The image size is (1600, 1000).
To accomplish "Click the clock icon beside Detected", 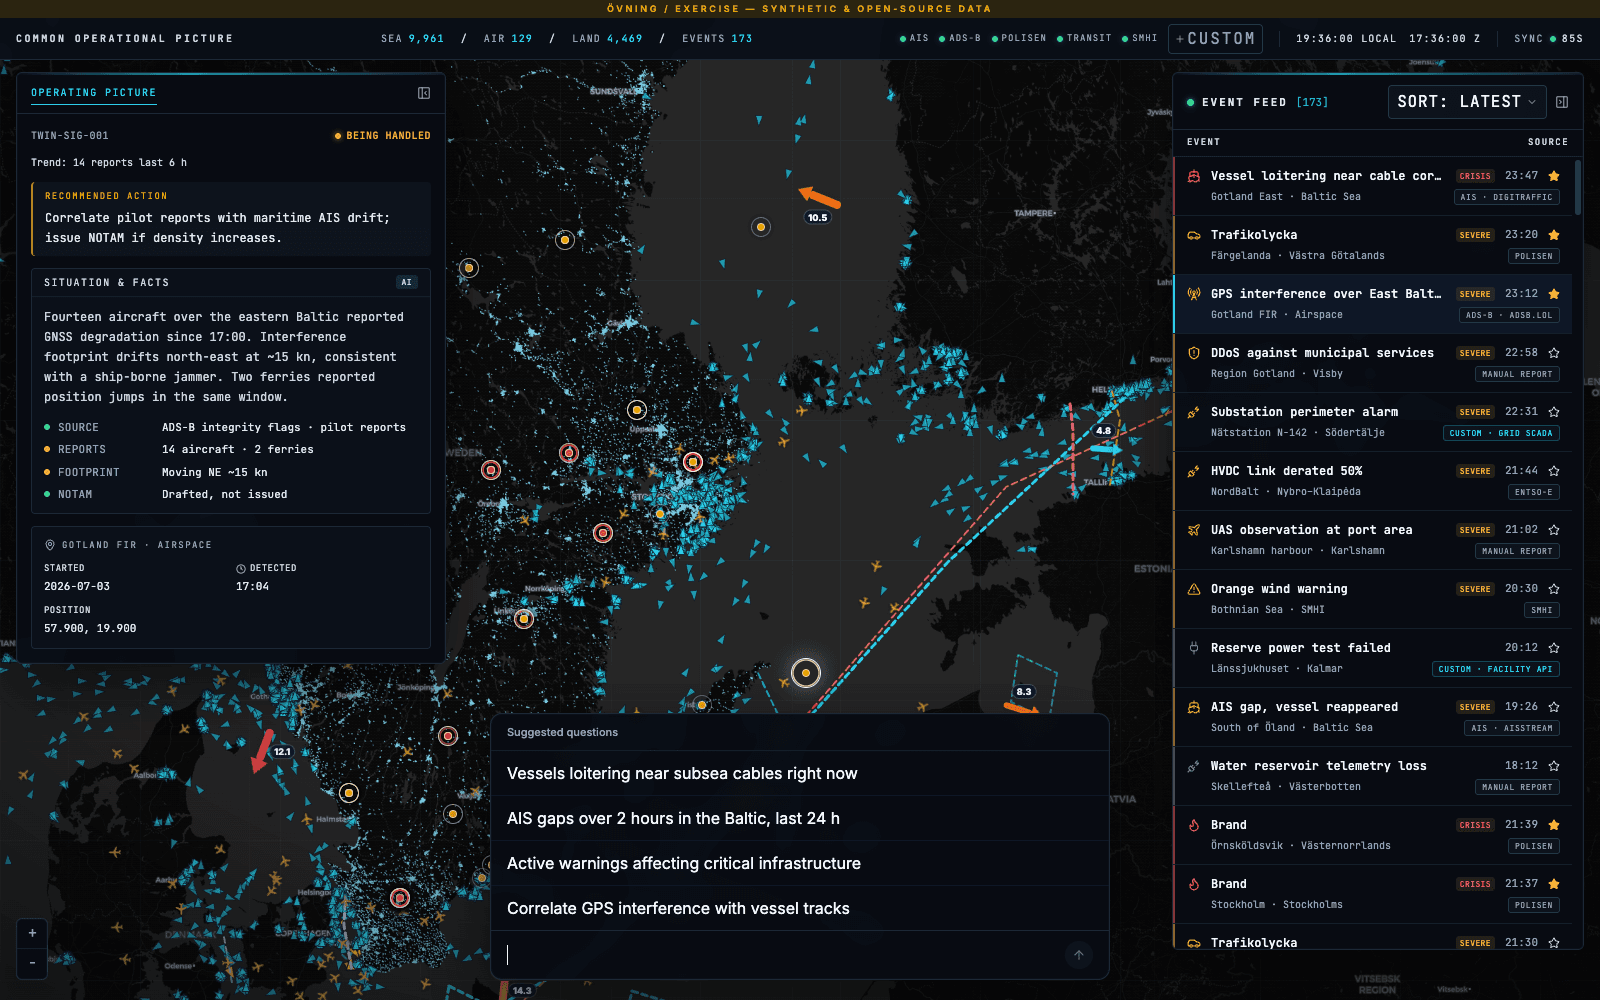I will pyautogui.click(x=241, y=568).
